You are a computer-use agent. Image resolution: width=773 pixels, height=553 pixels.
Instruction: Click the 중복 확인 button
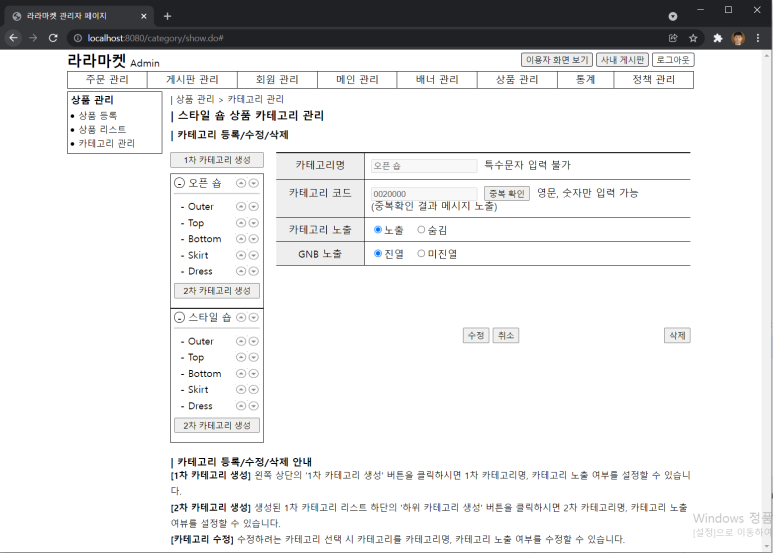(507, 193)
